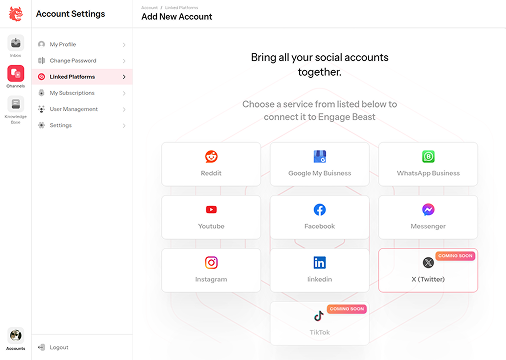506x360 pixels.
Task: Click the Inbox label under icon
Action: coord(16,55)
